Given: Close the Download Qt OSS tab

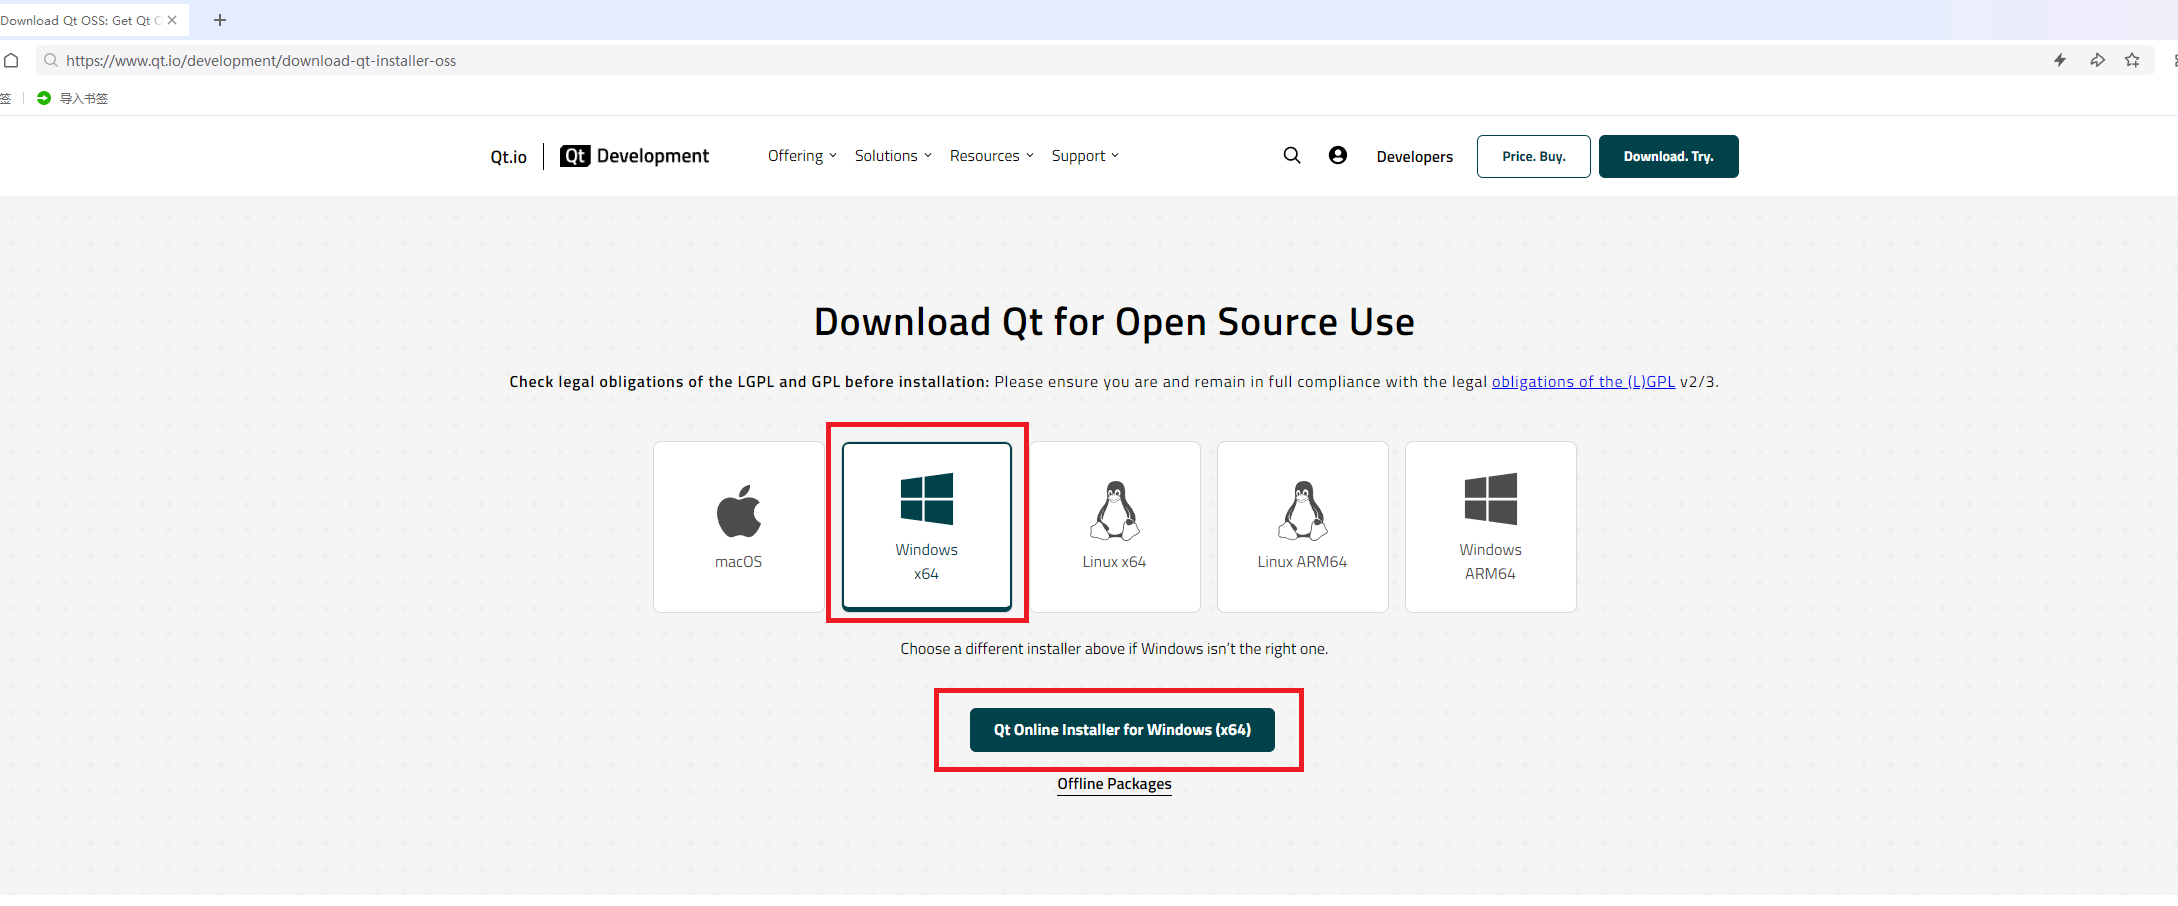Looking at the screenshot, I should tap(172, 20).
